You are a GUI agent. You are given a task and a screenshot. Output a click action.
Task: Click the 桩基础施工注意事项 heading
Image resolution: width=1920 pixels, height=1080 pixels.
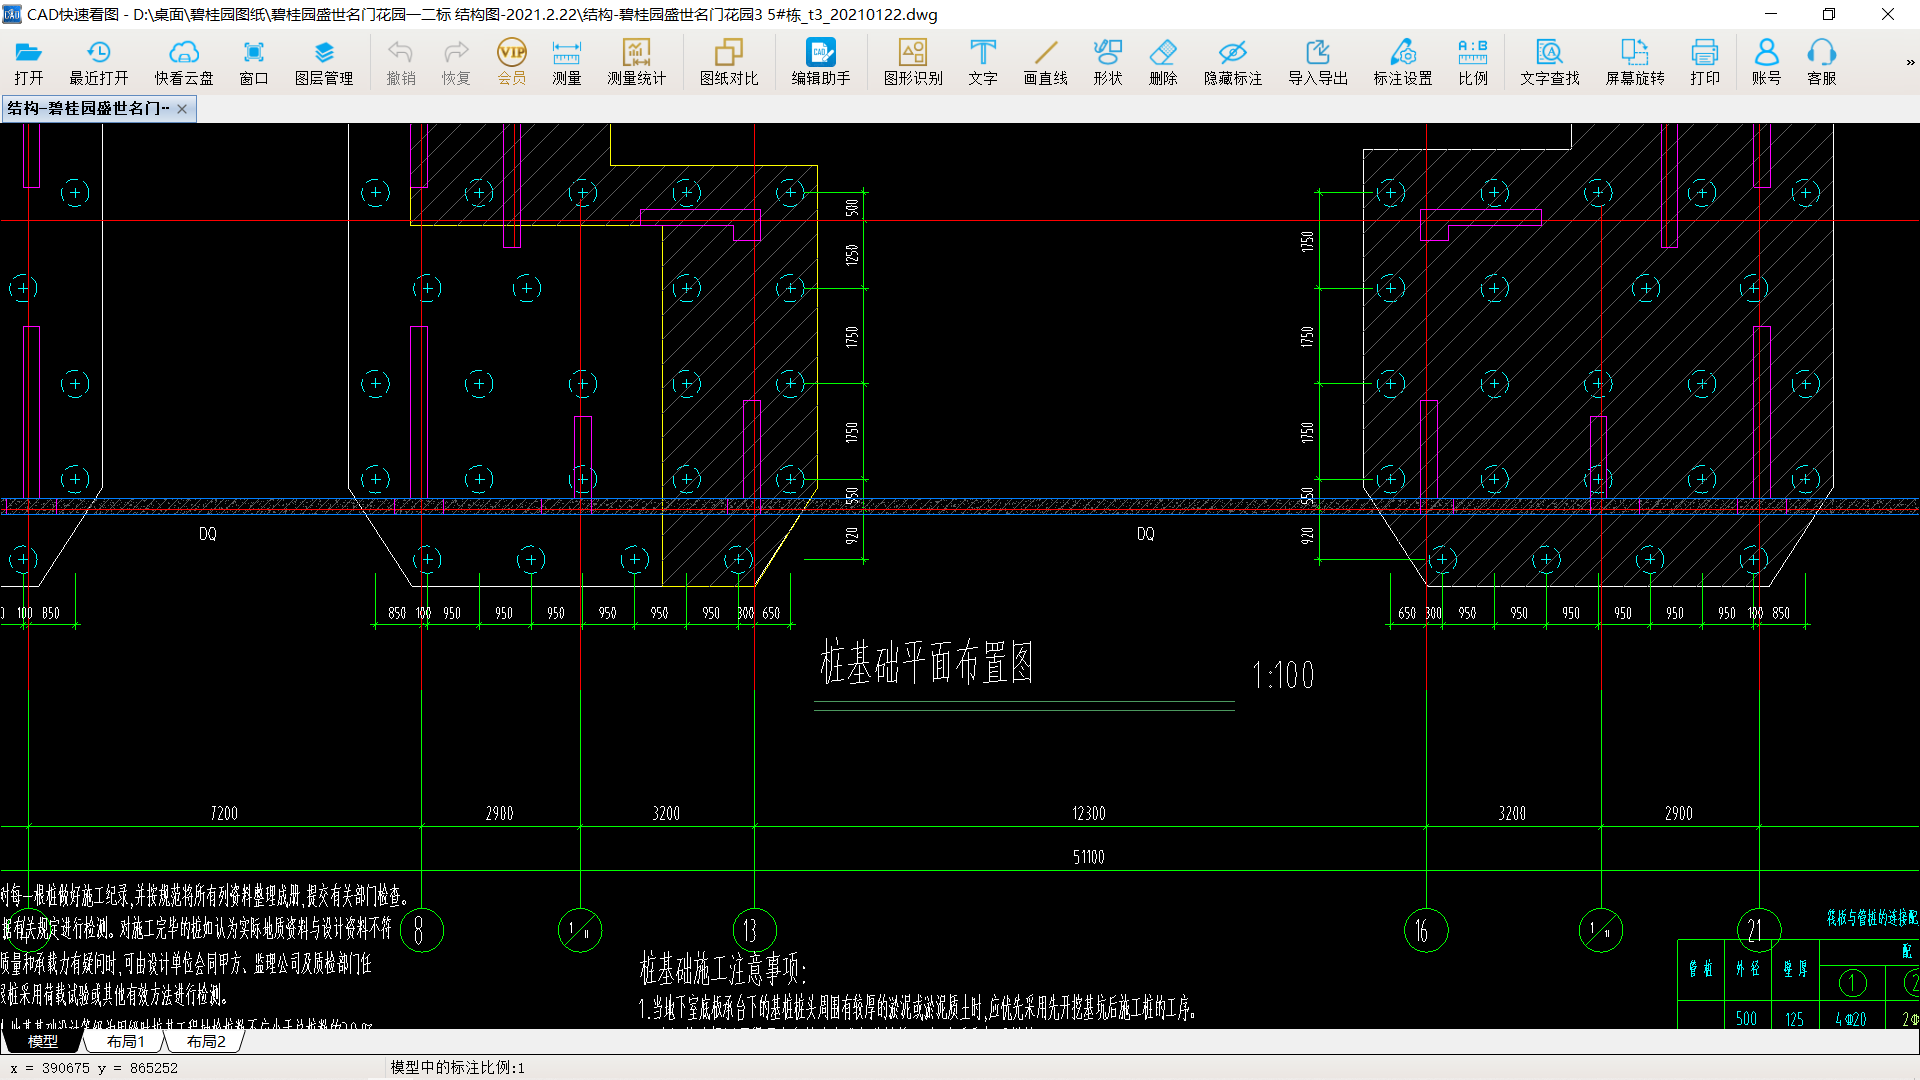(723, 968)
